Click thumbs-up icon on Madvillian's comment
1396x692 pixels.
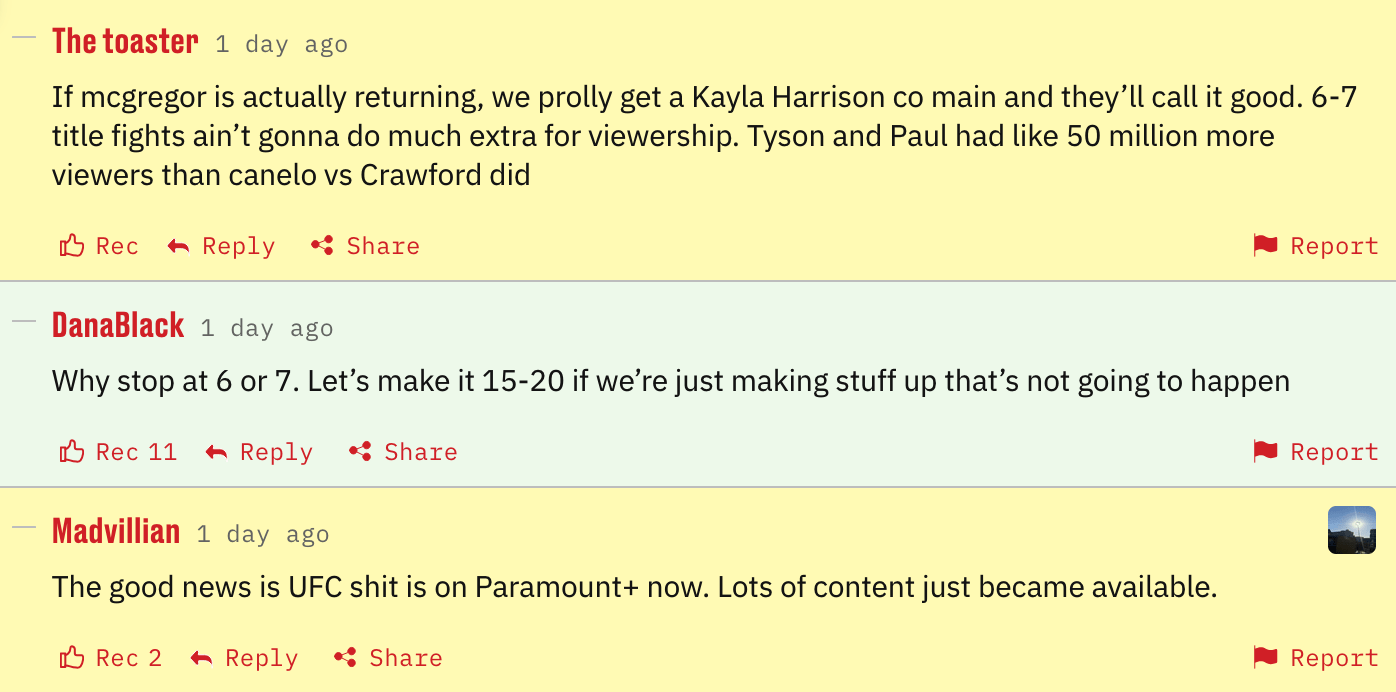click(72, 658)
